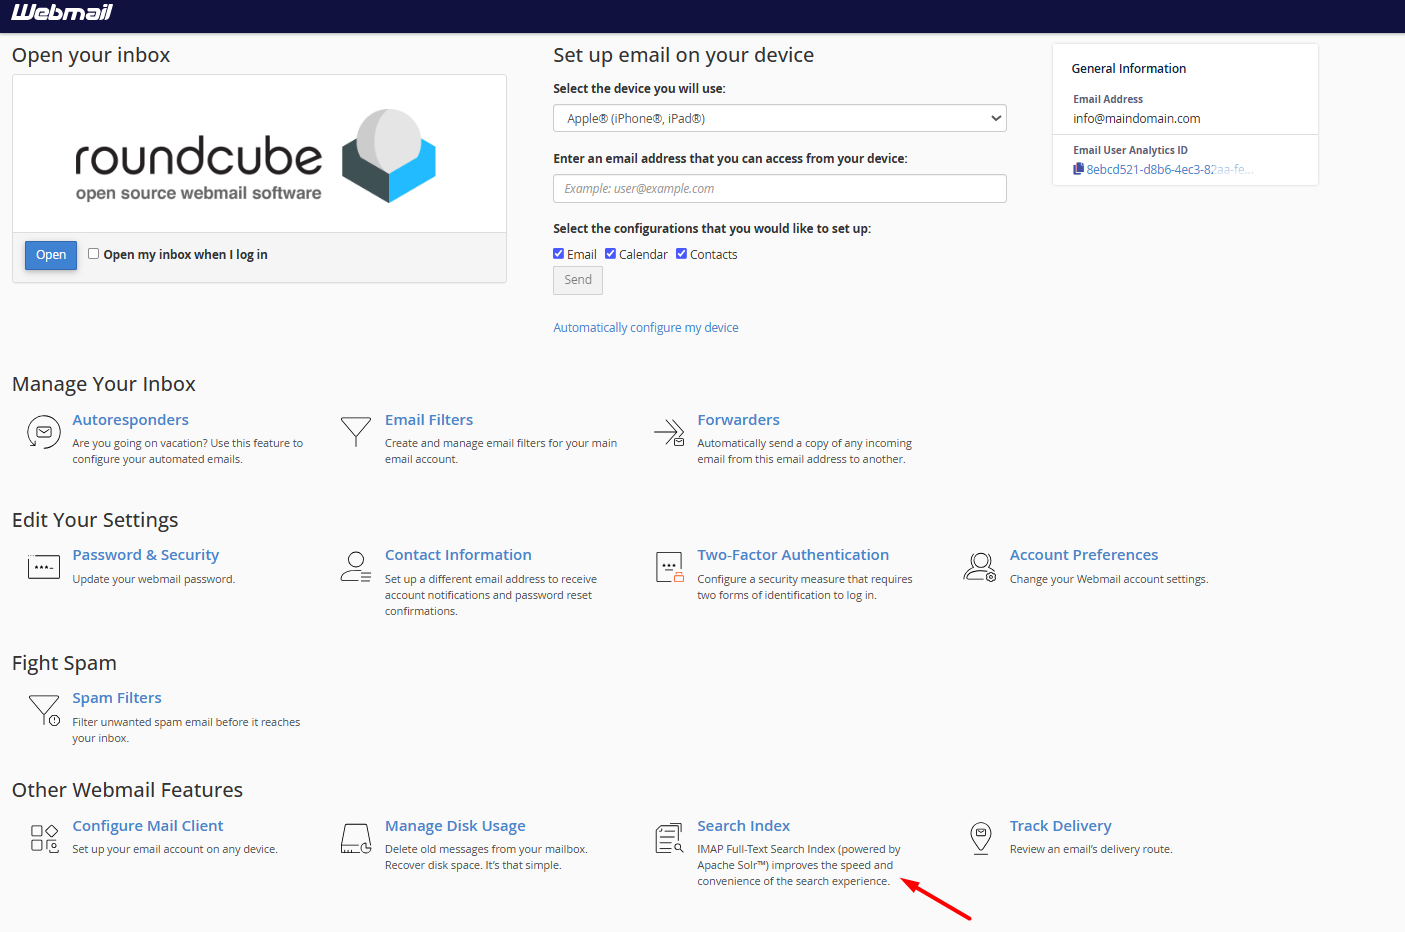1405x932 pixels.
Task: Click 'Change your Webmail account settings.' text
Action: (1109, 579)
